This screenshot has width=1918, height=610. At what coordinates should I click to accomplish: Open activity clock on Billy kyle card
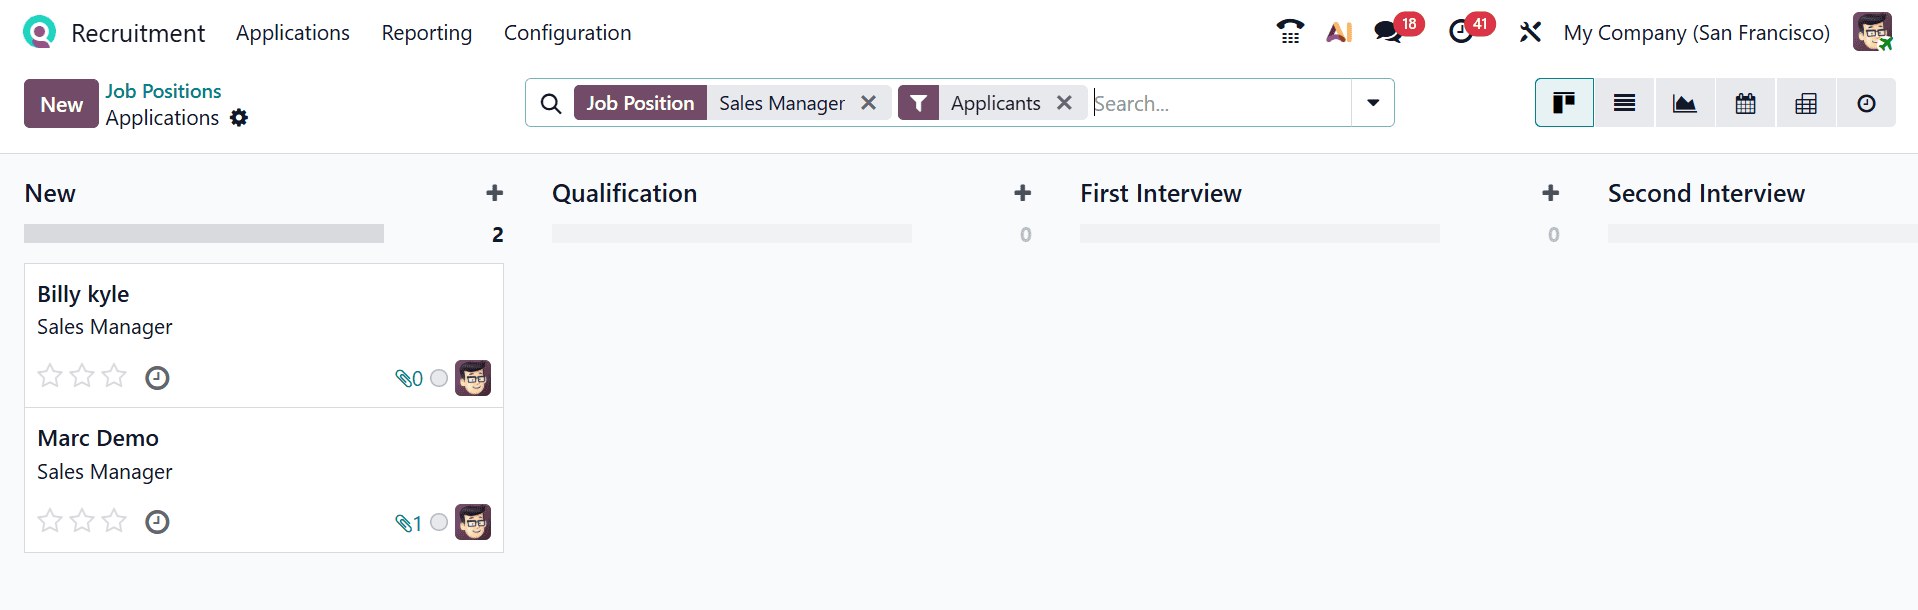(x=157, y=378)
